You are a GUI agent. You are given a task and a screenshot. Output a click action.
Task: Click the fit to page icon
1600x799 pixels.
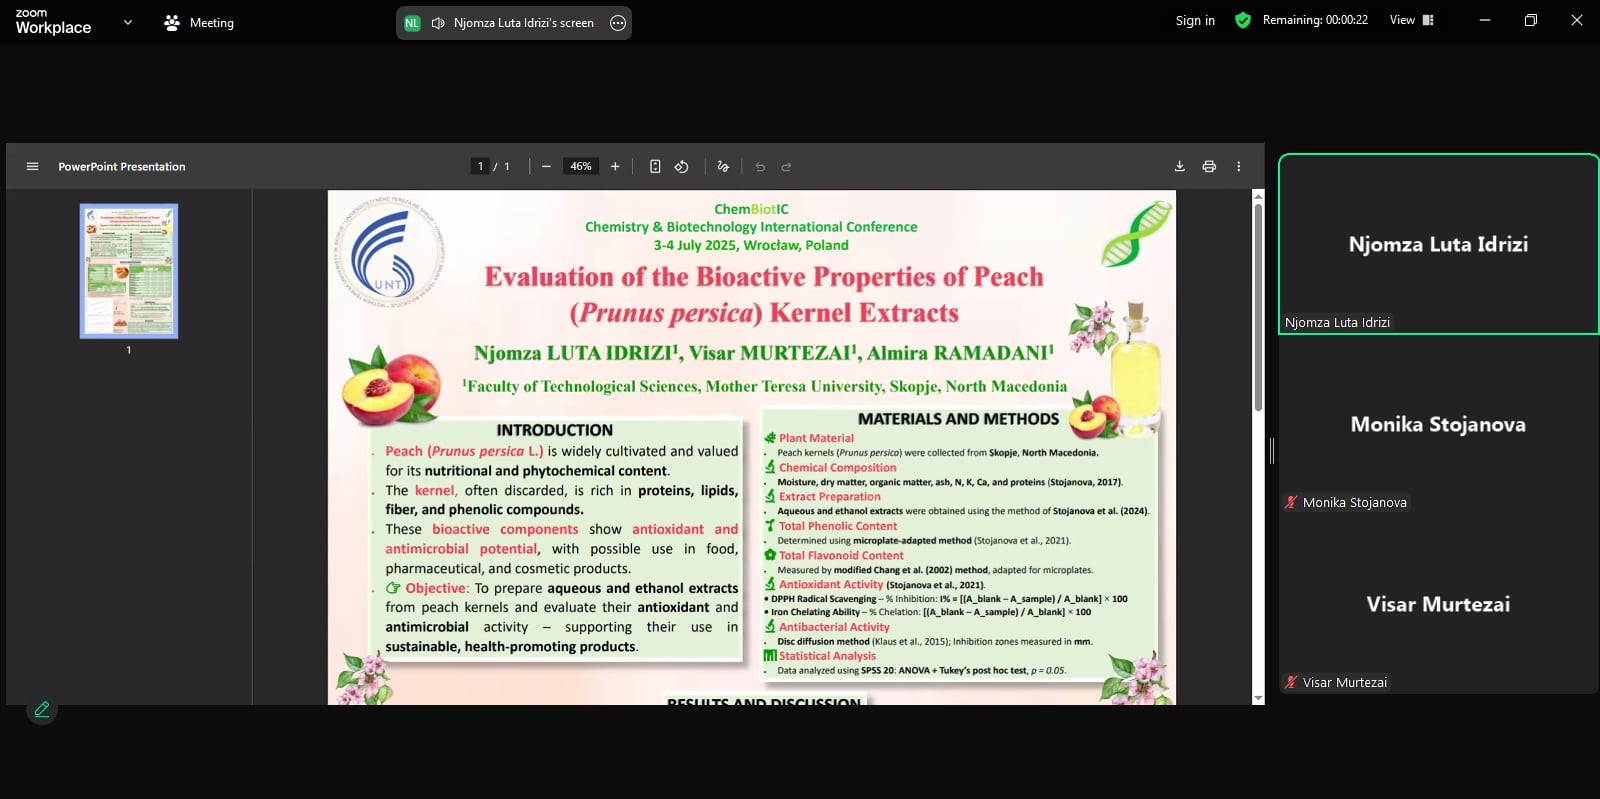pos(655,167)
